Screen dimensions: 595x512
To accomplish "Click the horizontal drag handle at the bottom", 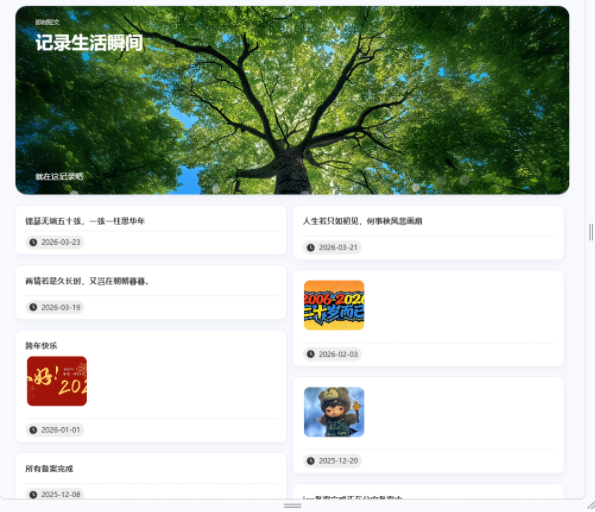I will pyautogui.click(x=293, y=506).
